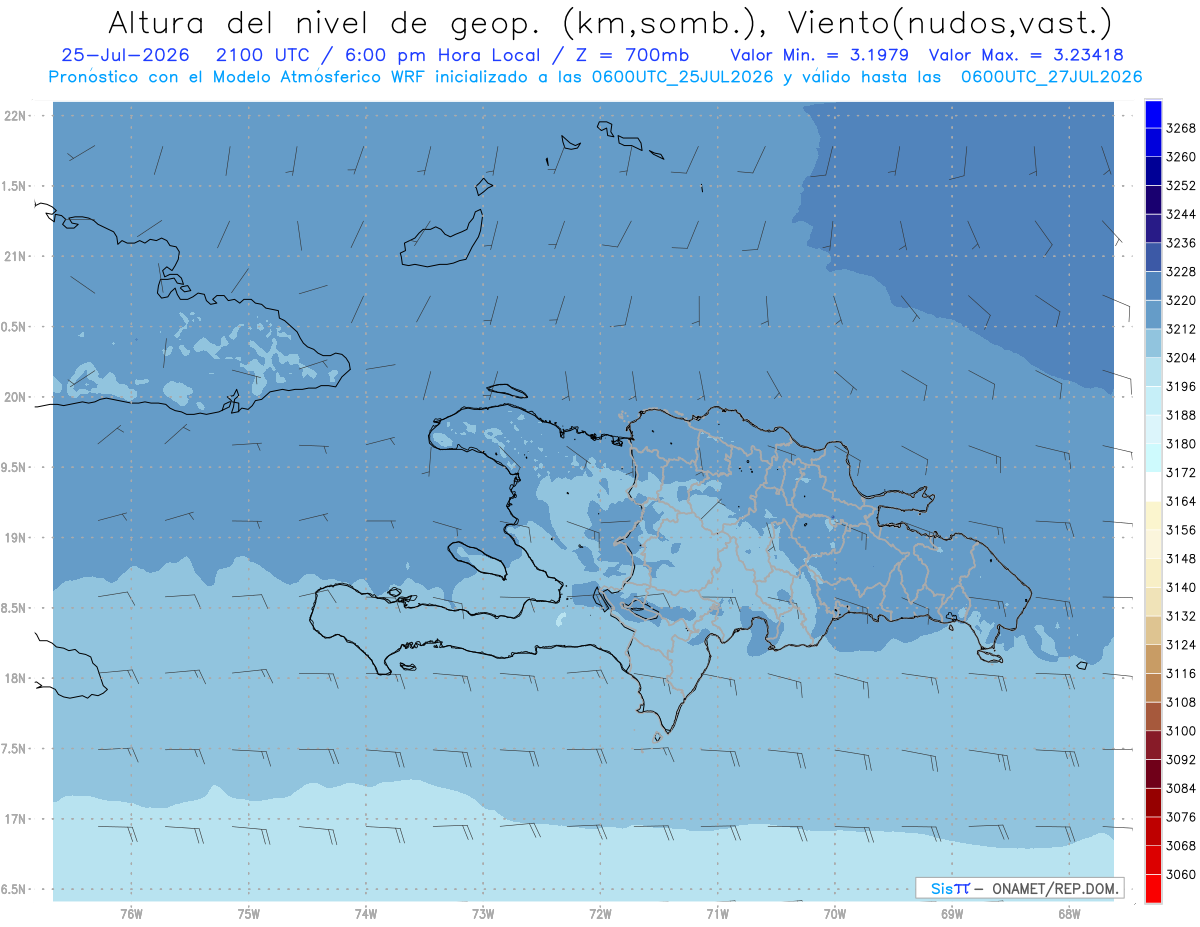Pick the legend color between 3116 and 3108
The width and height of the screenshot is (1200, 927).
[x=1152, y=688]
